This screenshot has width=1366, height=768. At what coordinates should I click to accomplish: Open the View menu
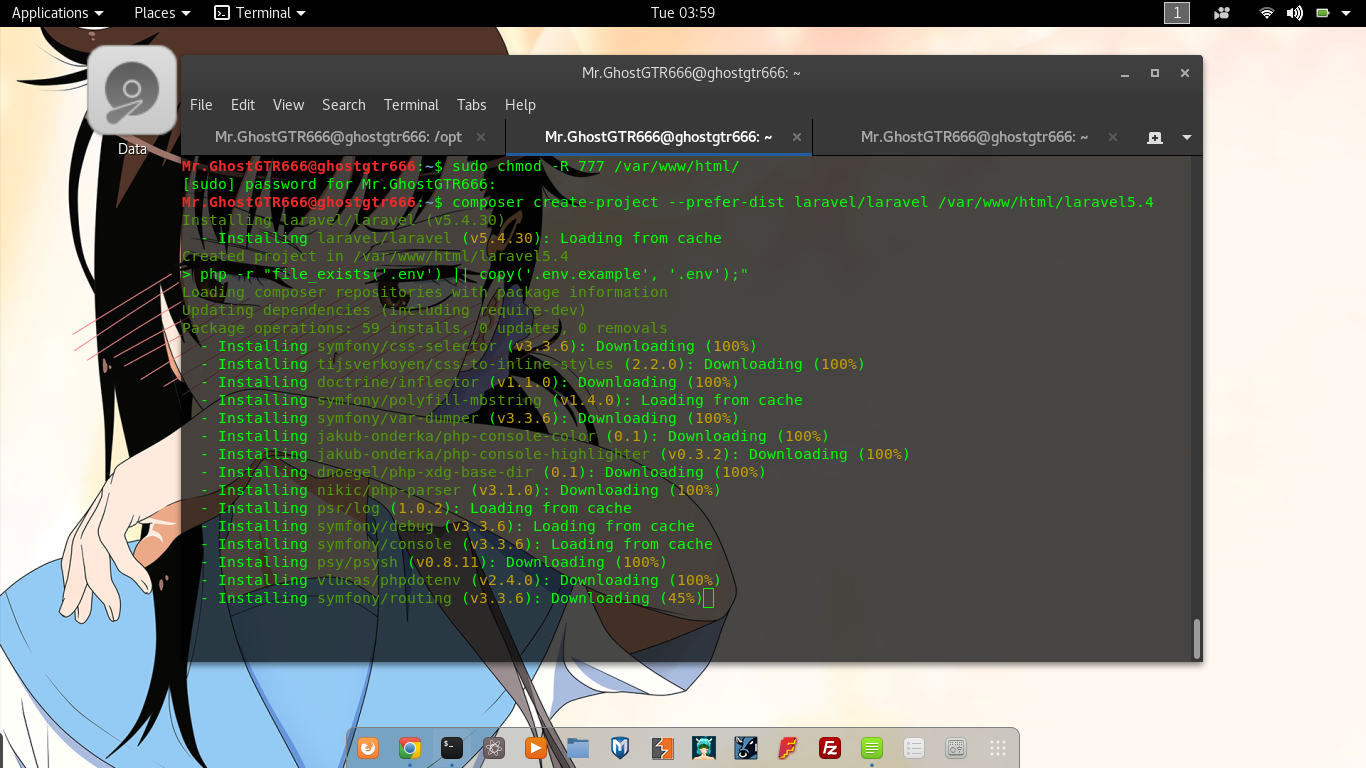288,105
